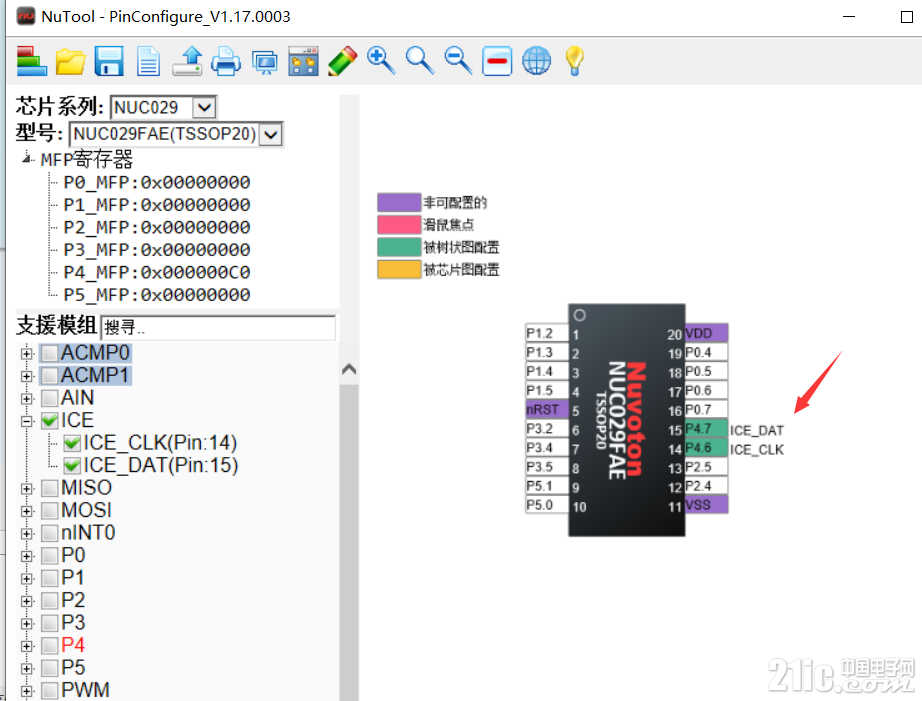The width and height of the screenshot is (922, 701).
Task: Click the orange chip-configured legend swatch
Action: coord(399,269)
